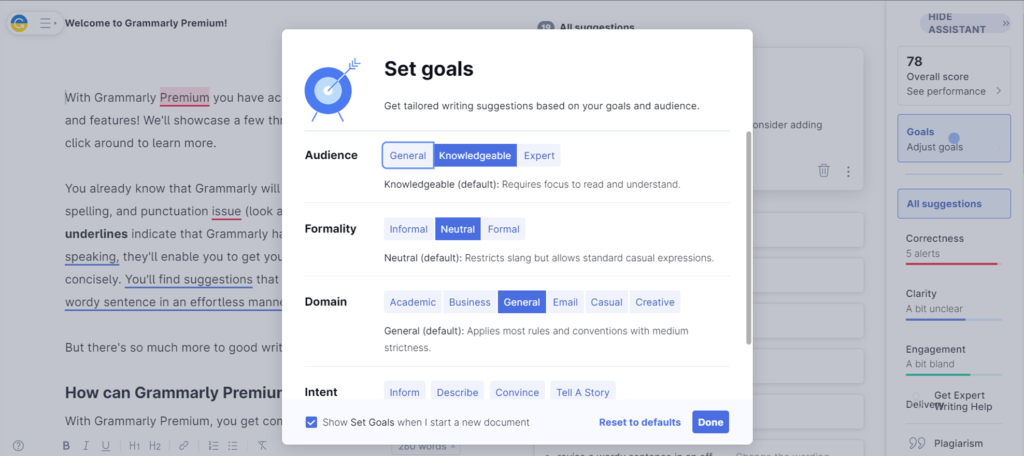
Task: Open the three-dot more options on suggestion card
Action: tap(848, 172)
